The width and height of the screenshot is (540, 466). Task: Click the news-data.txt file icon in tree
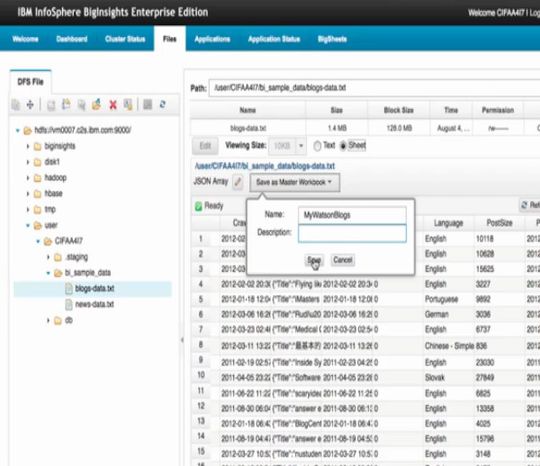pos(69,304)
